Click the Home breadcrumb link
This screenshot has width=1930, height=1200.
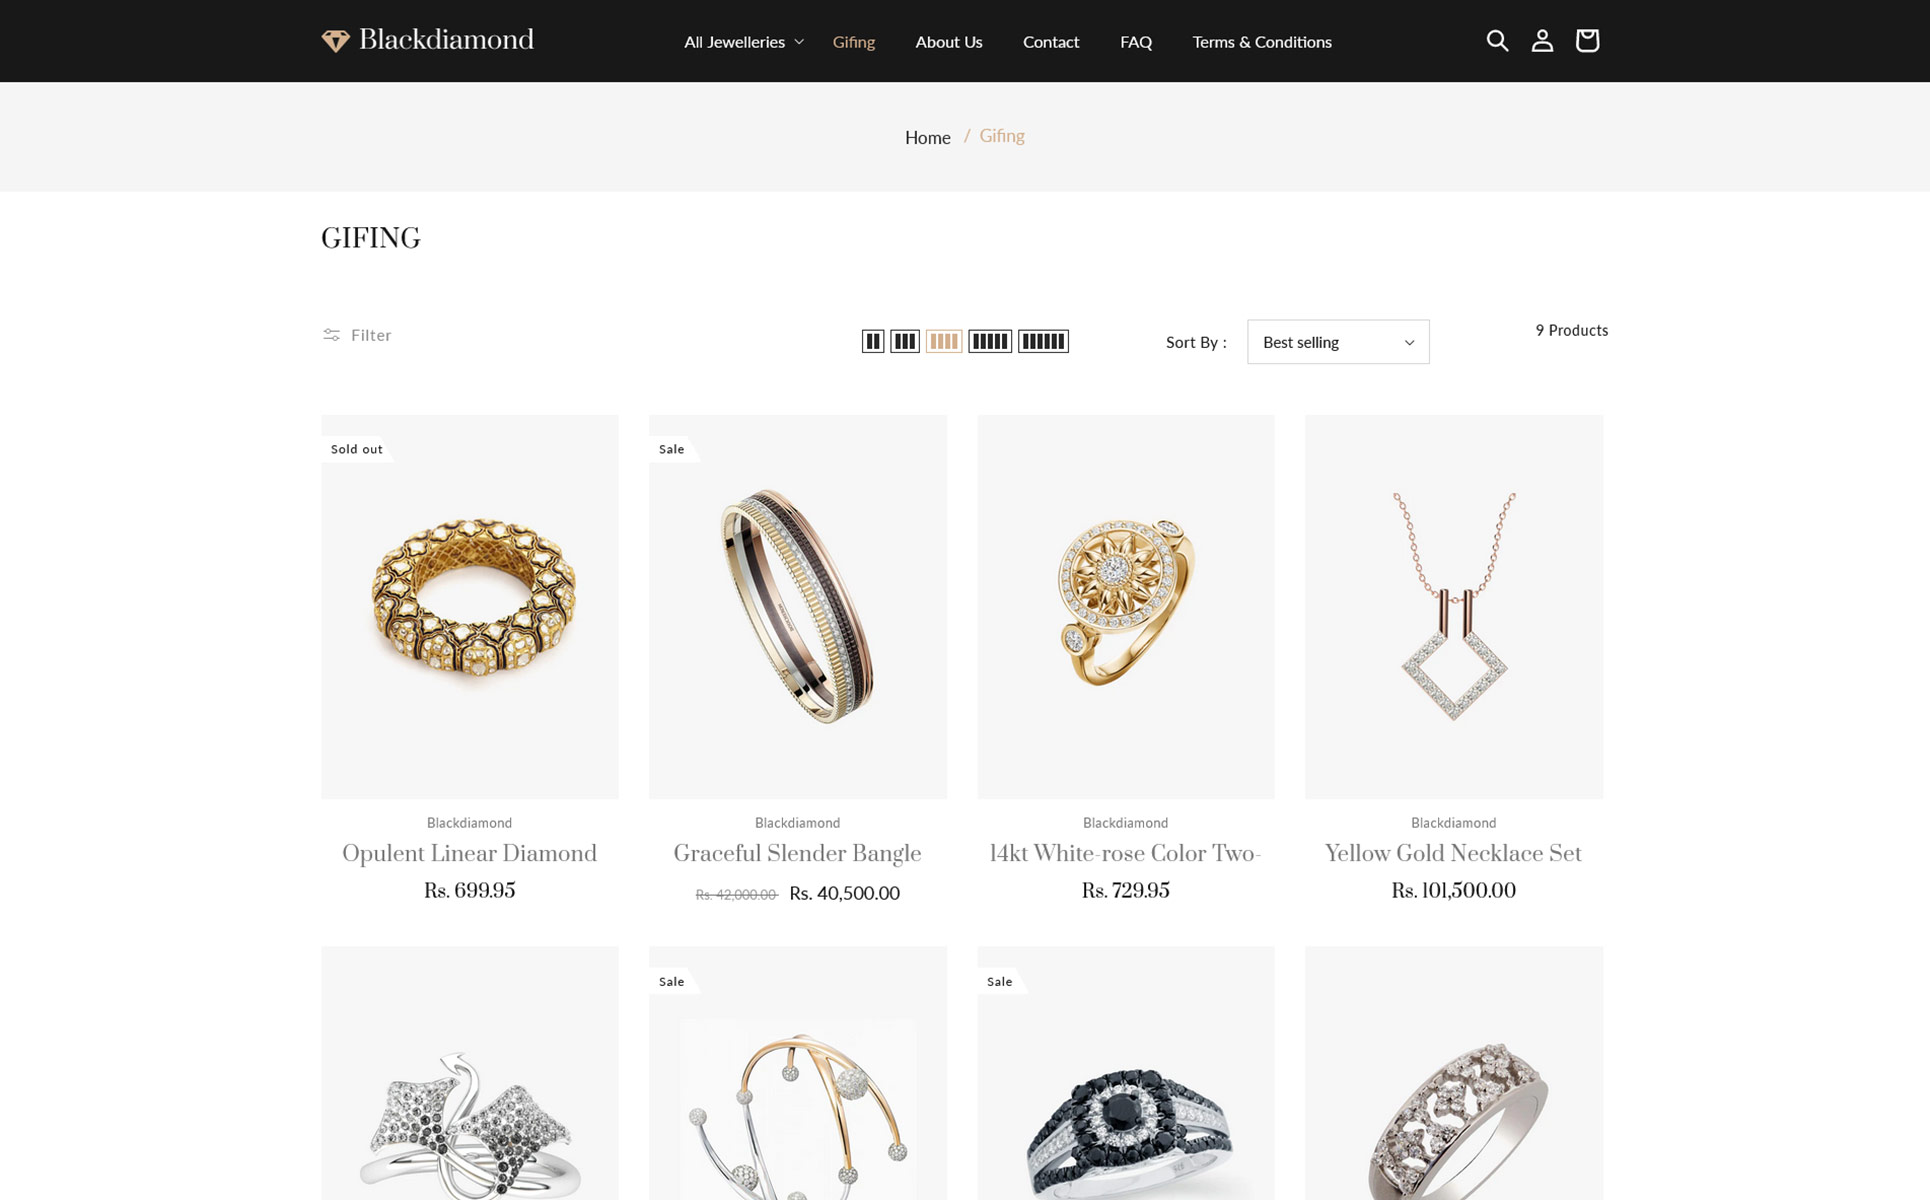click(927, 138)
